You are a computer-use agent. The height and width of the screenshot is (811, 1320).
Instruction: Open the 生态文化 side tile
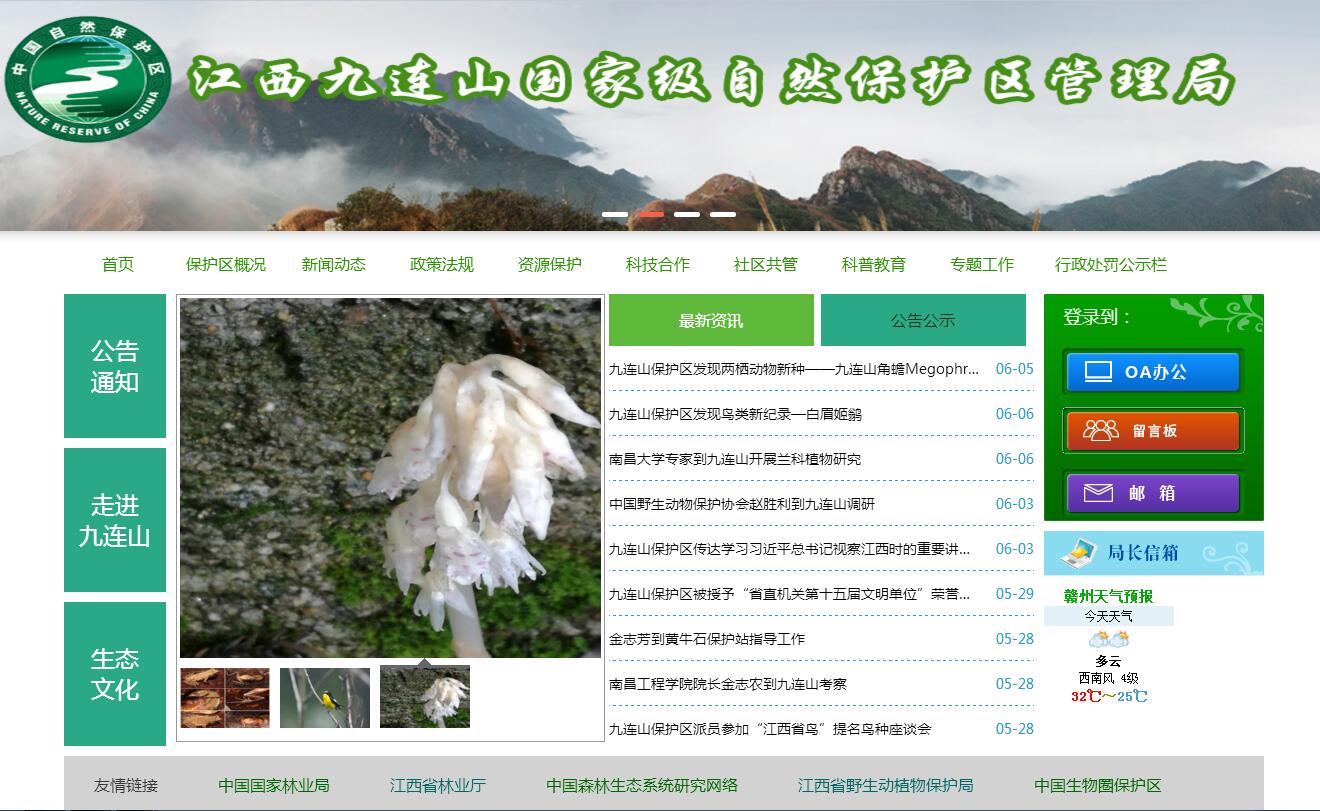tap(115, 674)
